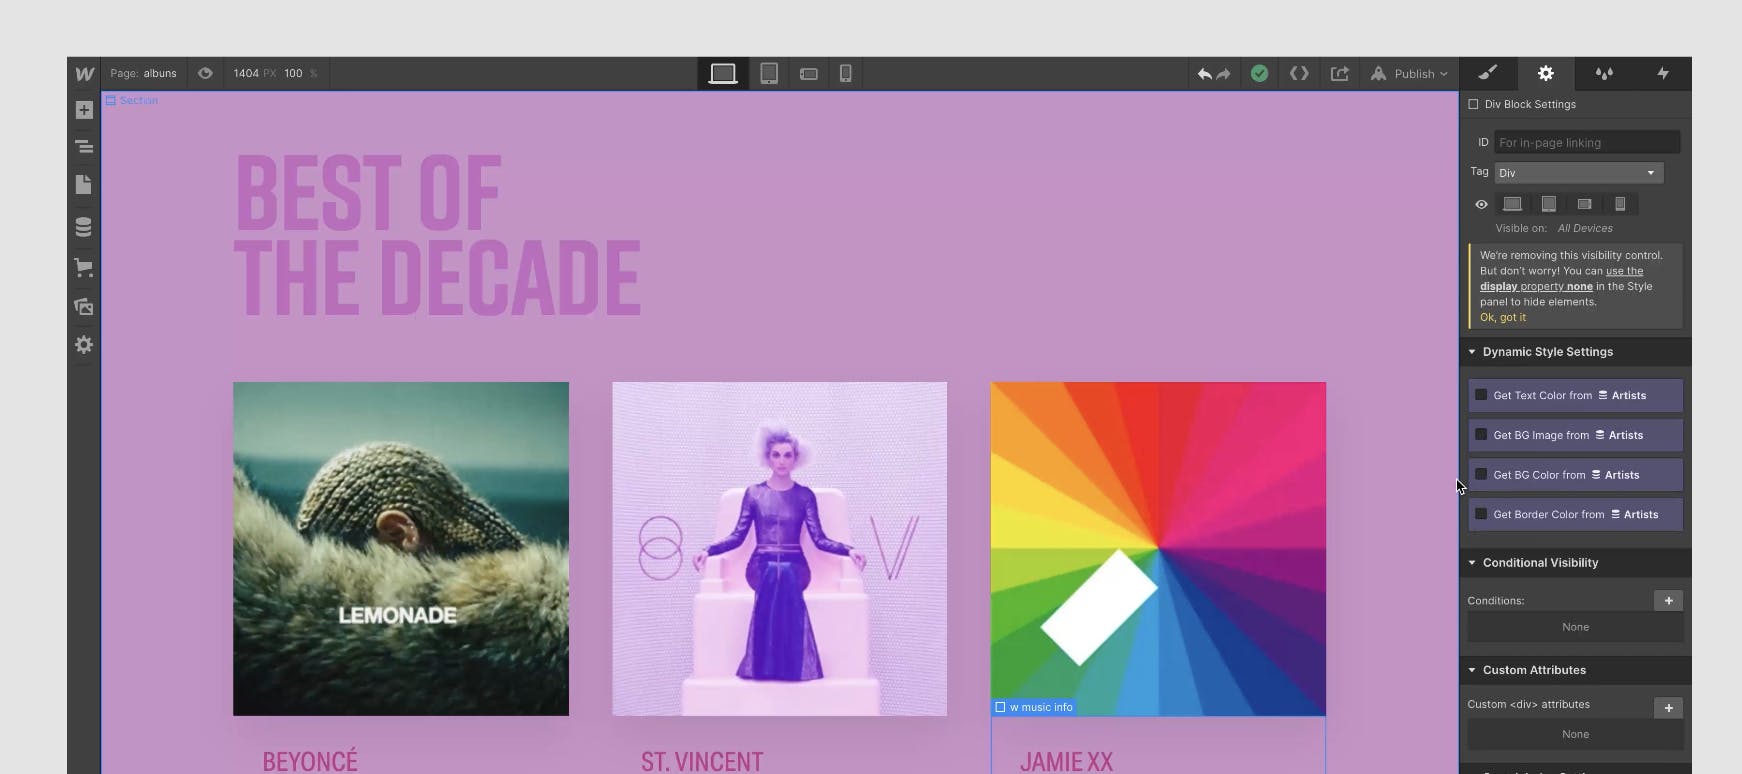Open the Publish dropdown
The height and width of the screenshot is (774, 1742).
point(1410,73)
